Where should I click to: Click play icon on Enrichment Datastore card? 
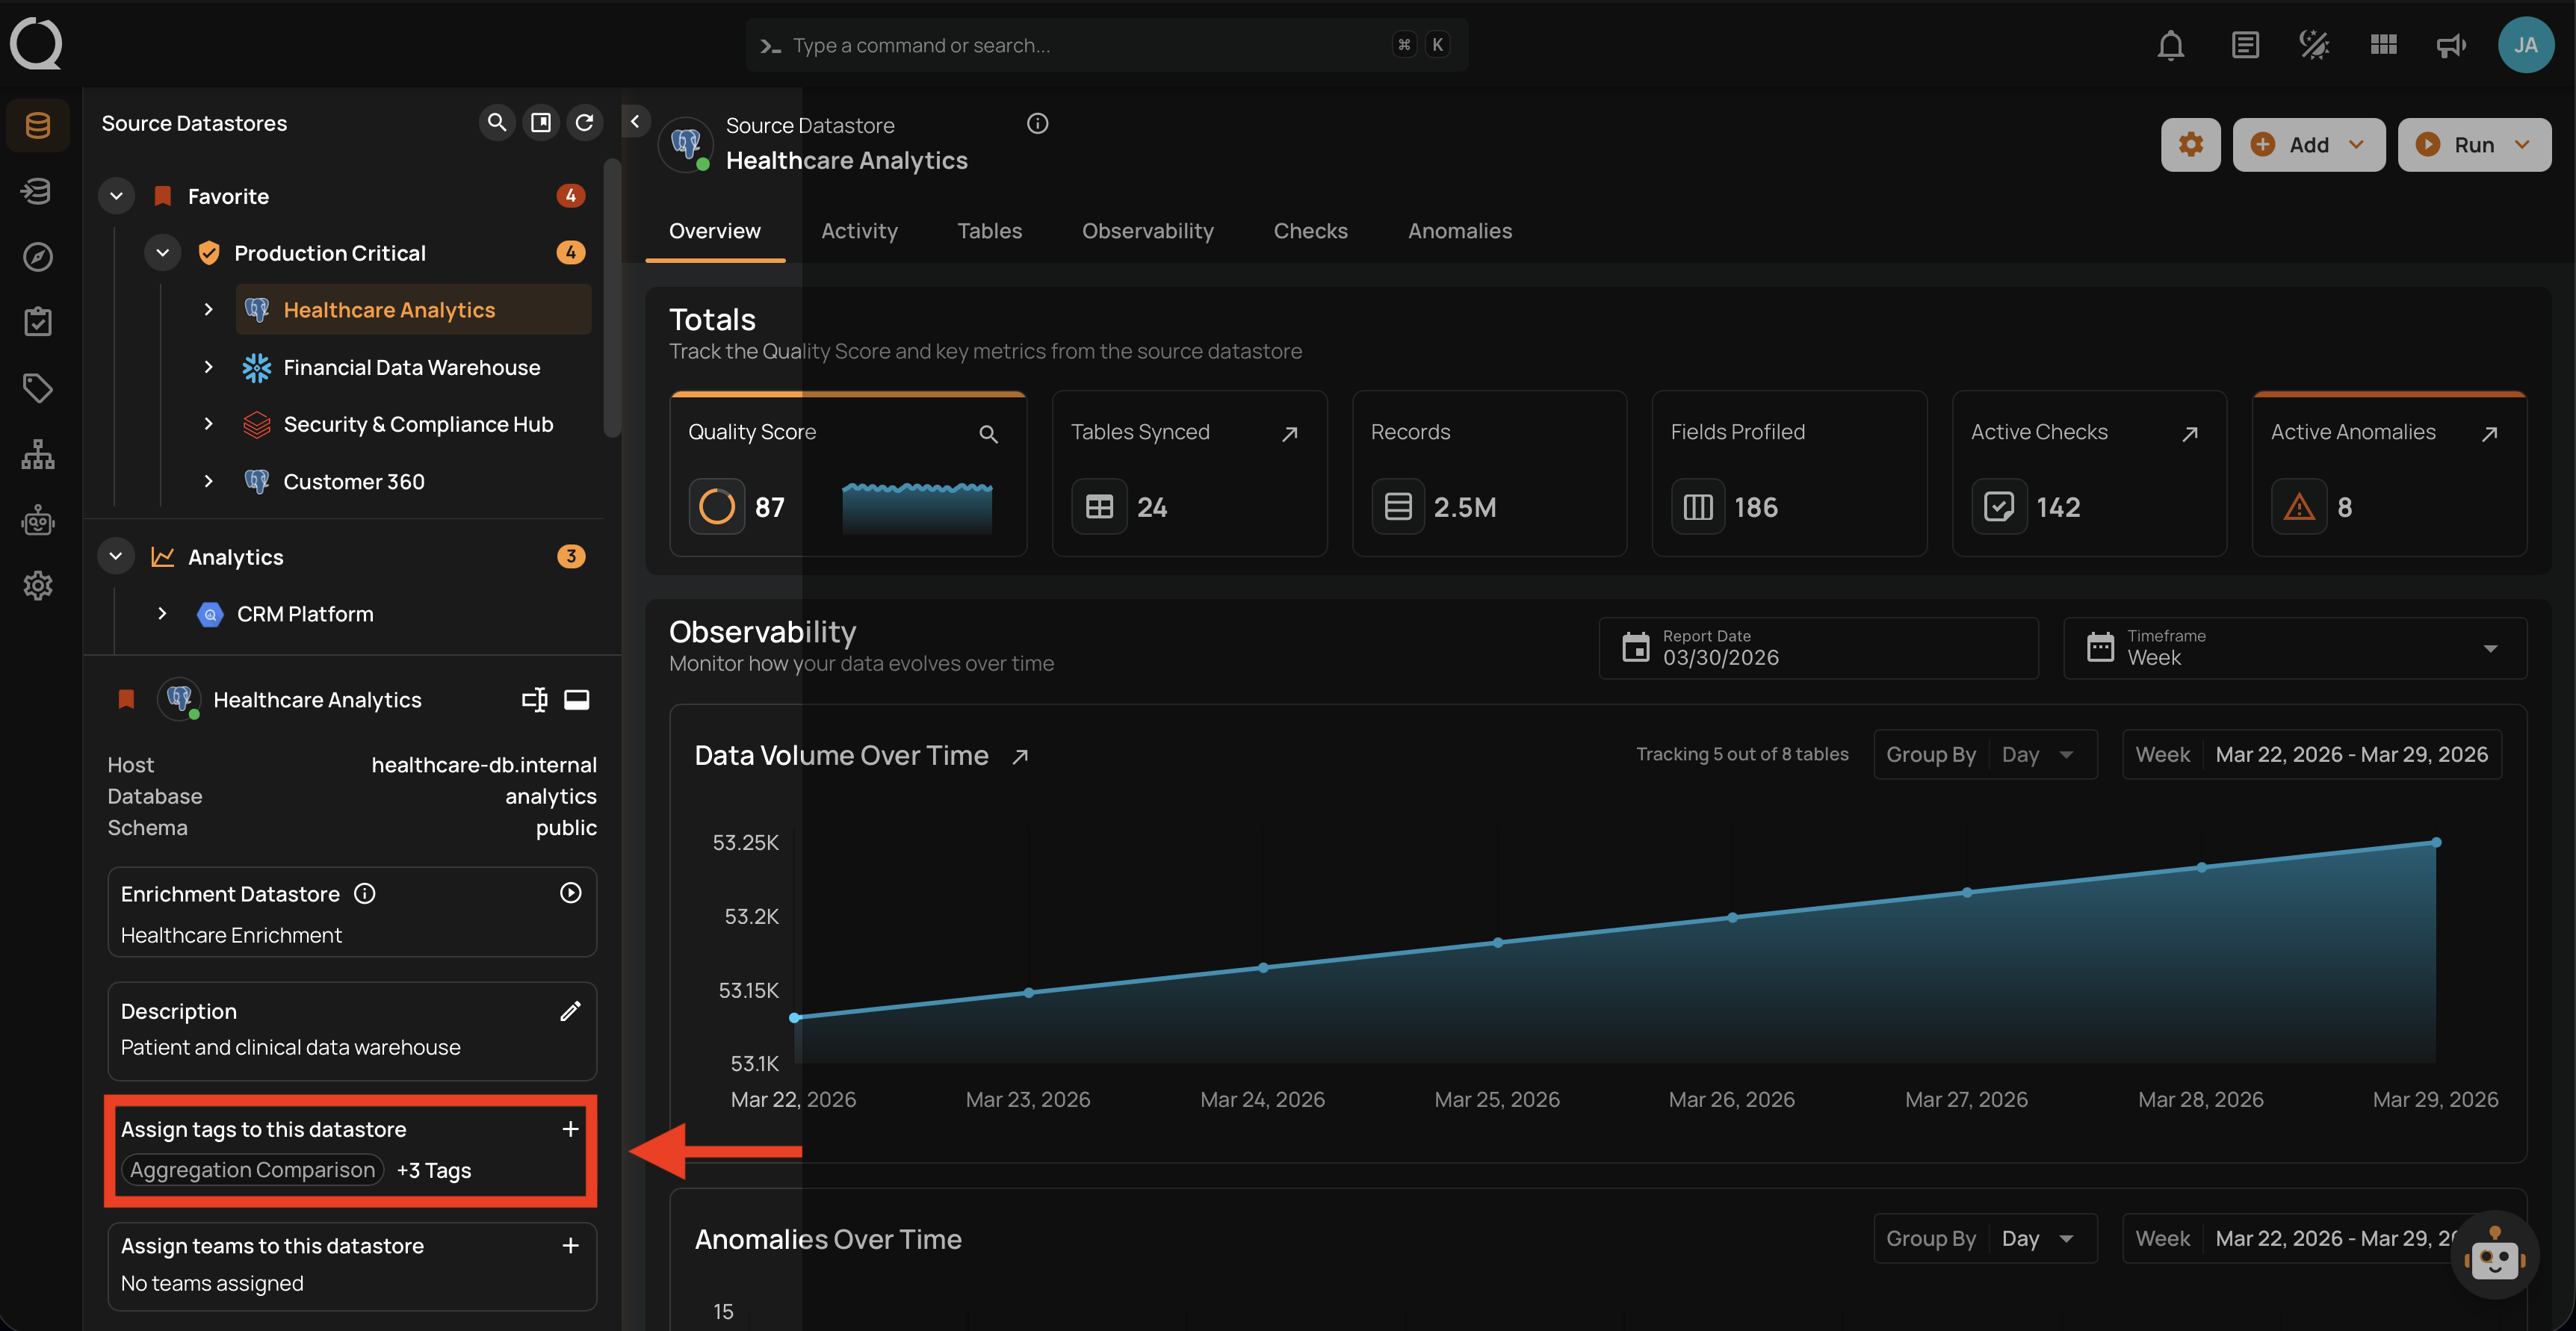pyautogui.click(x=570, y=893)
